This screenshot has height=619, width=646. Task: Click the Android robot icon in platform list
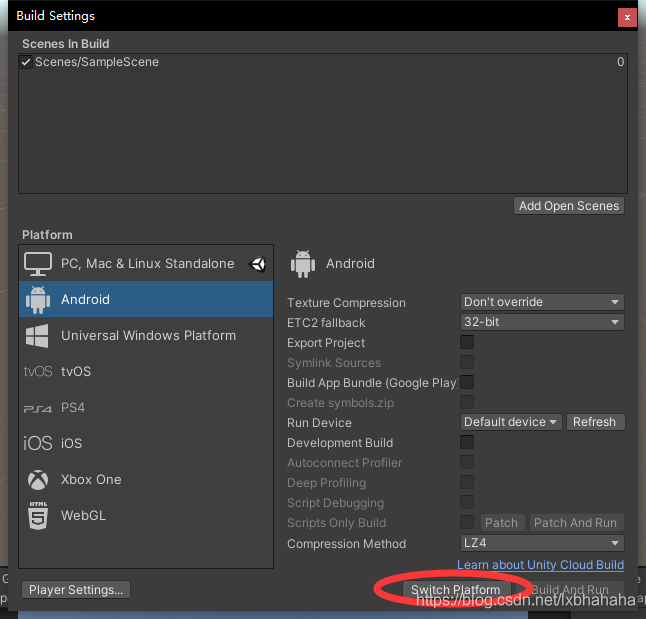[38, 300]
